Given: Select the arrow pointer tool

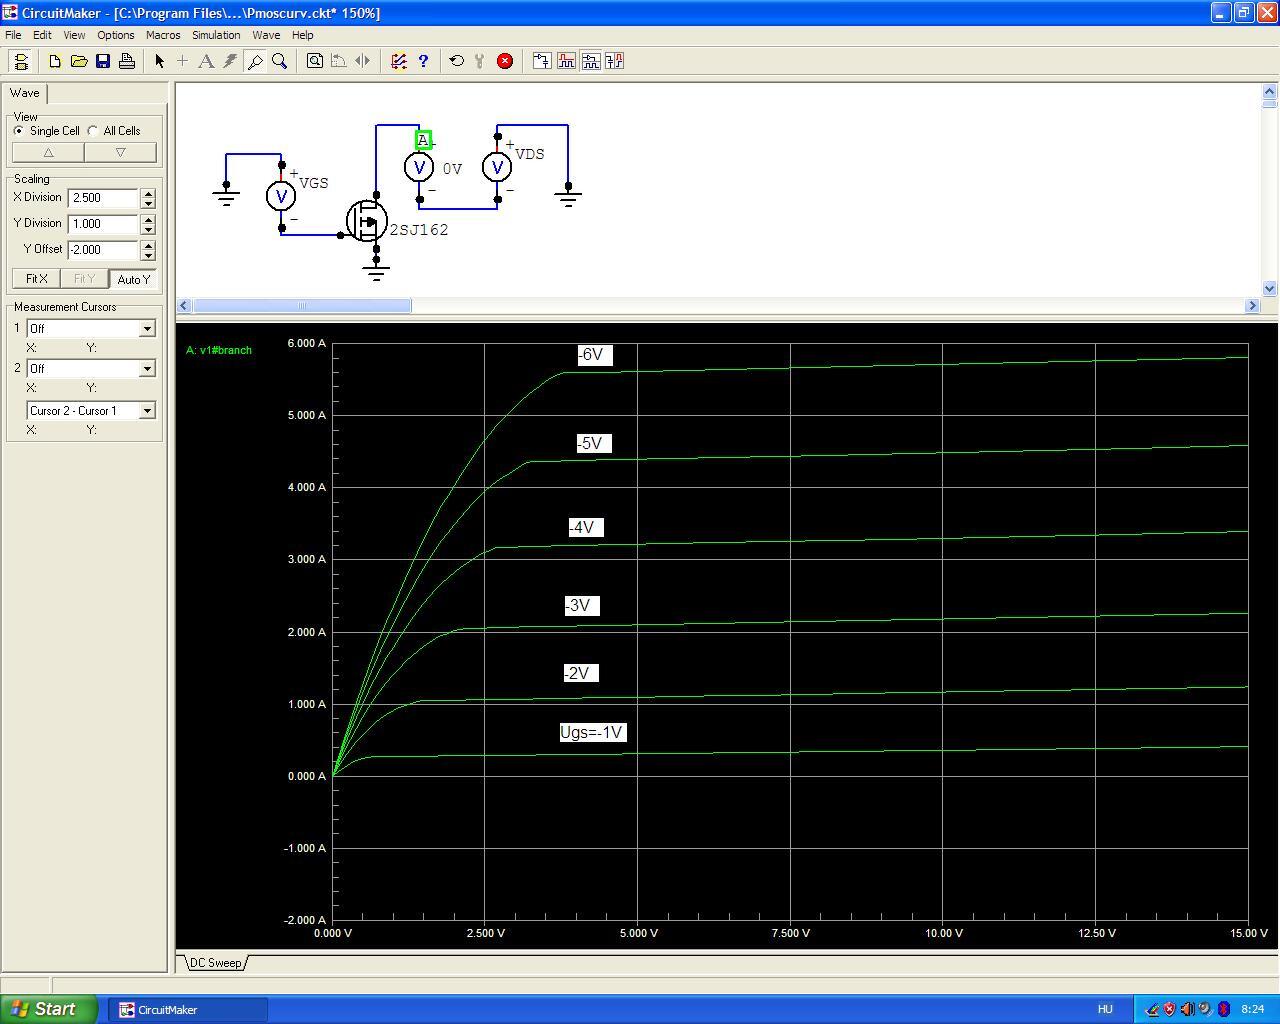Looking at the screenshot, I should (159, 61).
